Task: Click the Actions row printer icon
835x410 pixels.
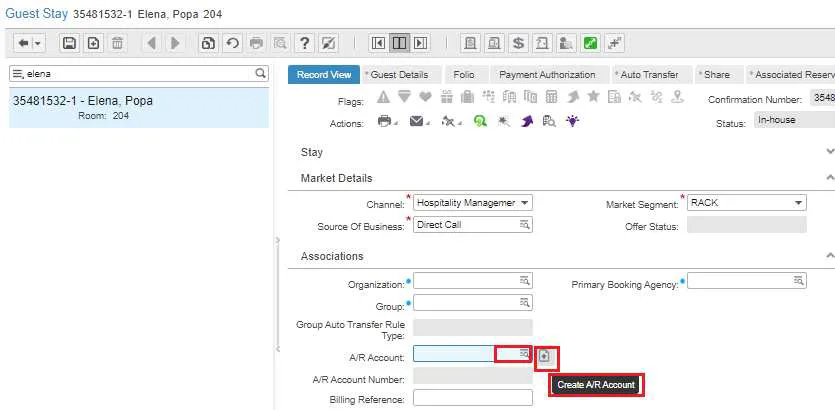Action: click(384, 122)
